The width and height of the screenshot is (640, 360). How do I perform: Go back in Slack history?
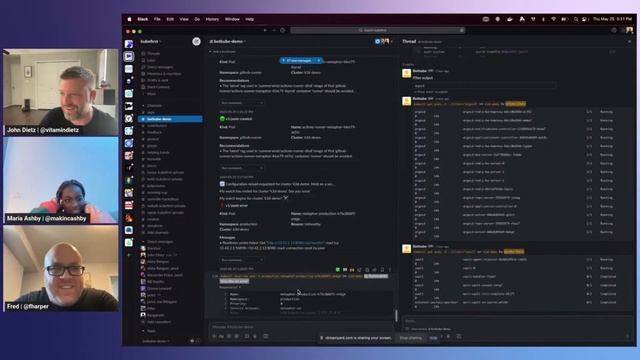click(265, 30)
